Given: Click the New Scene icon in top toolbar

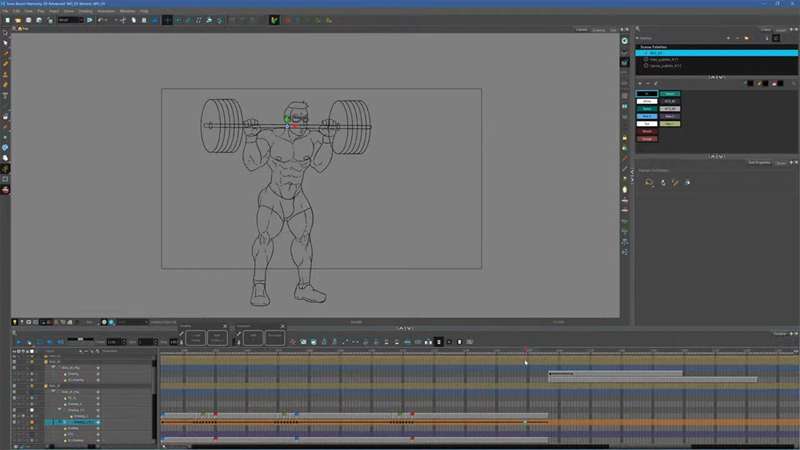Looking at the screenshot, I should [8, 20].
